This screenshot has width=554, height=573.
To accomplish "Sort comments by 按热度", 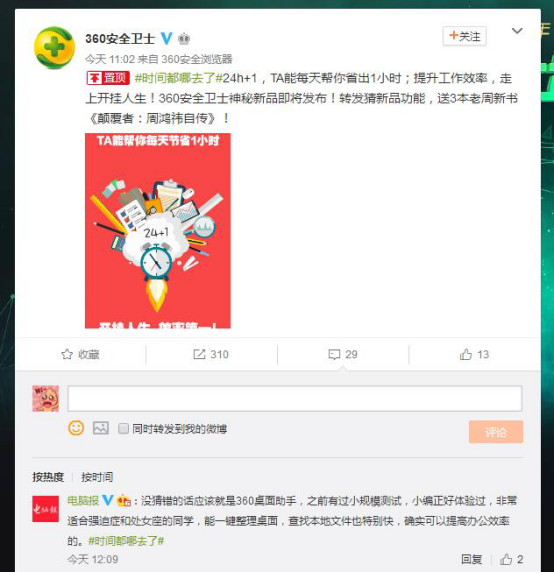I will tap(48, 477).
